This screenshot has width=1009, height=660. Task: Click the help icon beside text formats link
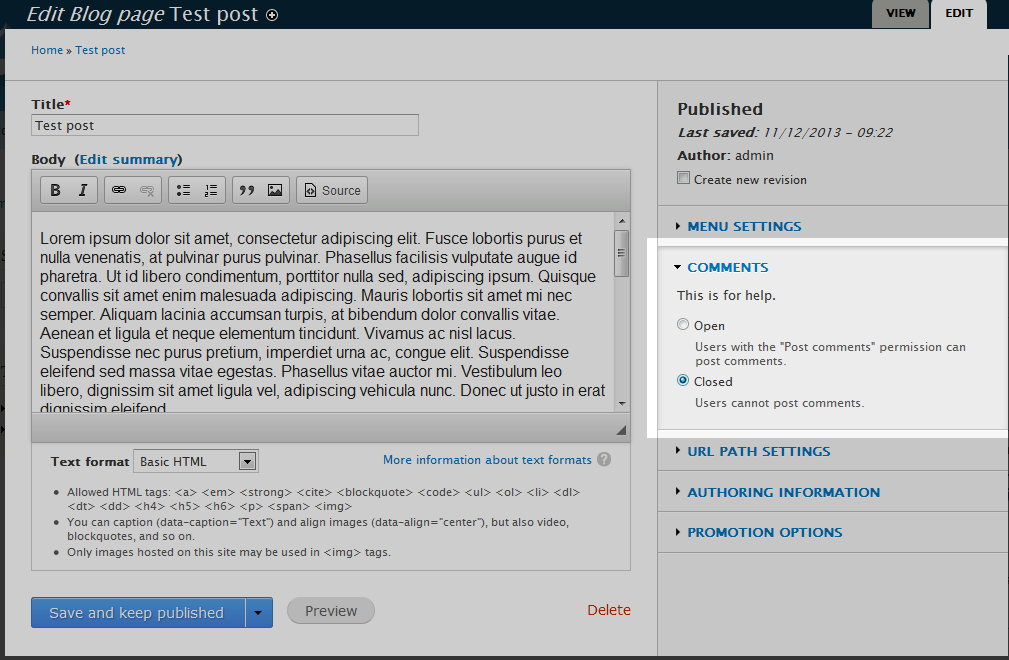coord(604,459)
